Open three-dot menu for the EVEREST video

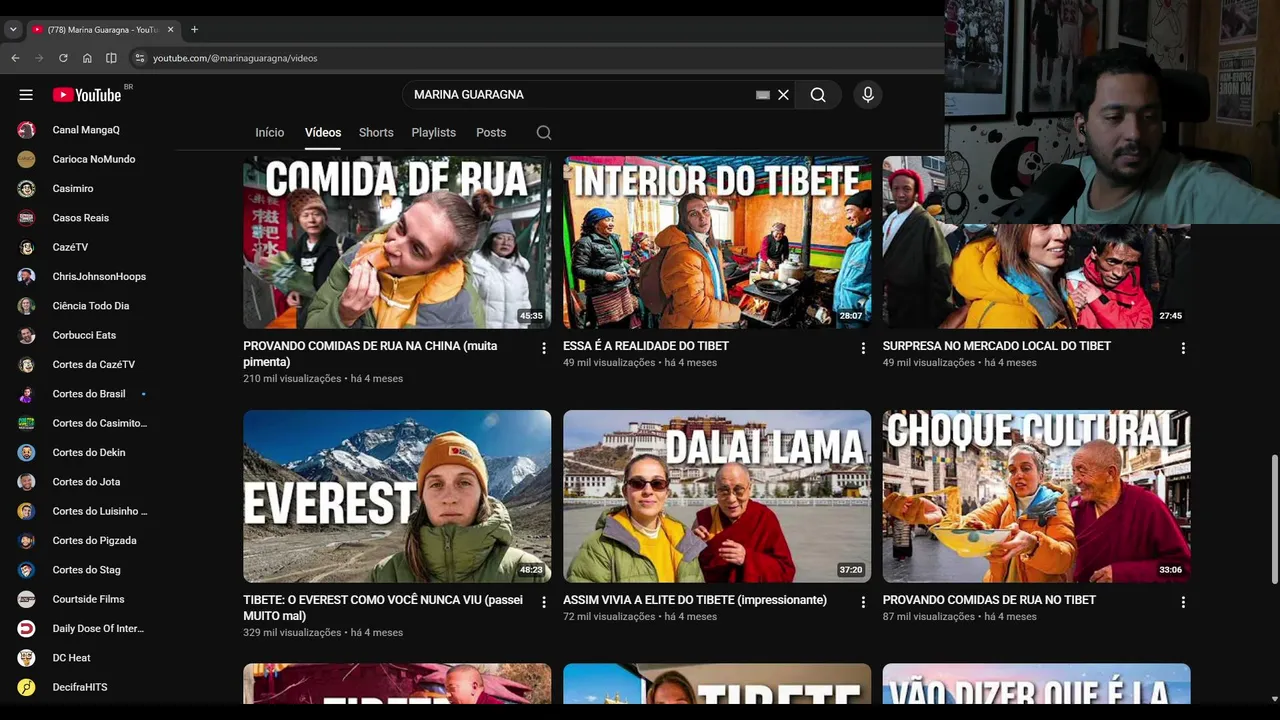pyautogui.click(x=544, y=602)
